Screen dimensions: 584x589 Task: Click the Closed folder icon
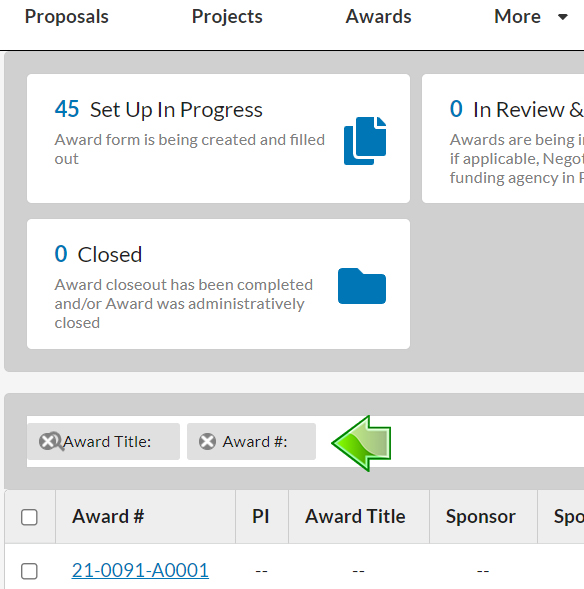[x=362, y=286]
